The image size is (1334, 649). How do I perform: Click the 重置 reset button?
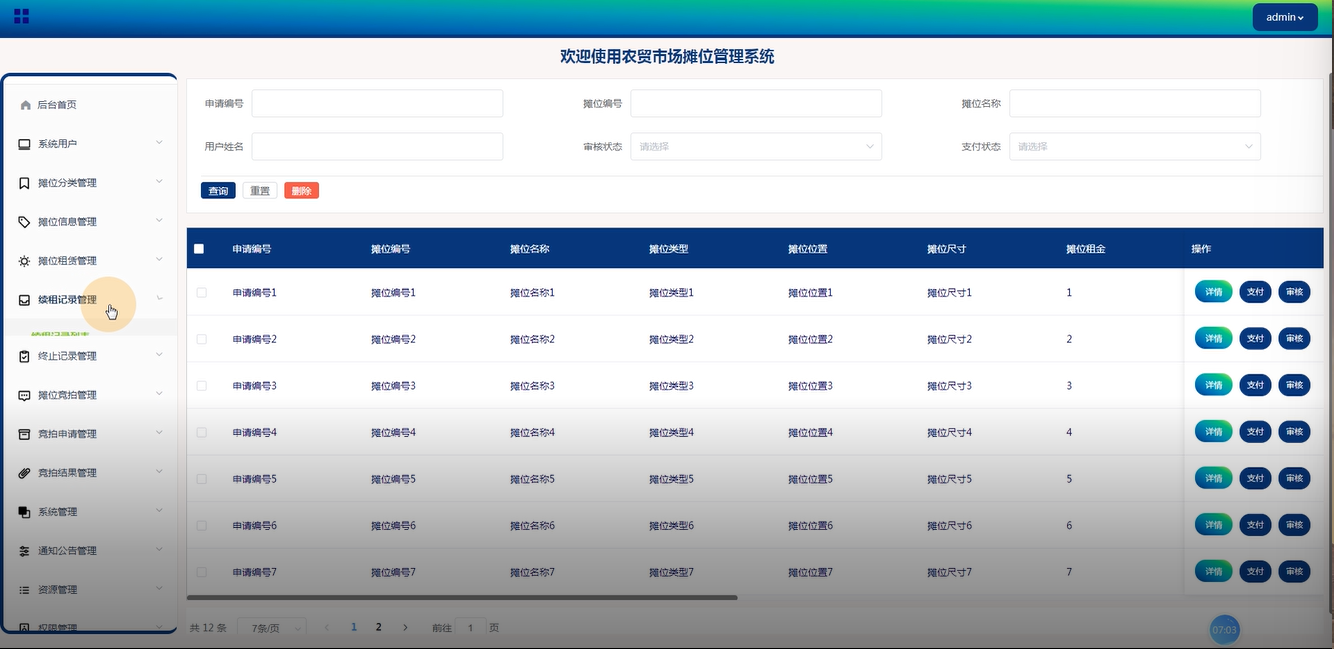click(x=260, y=191)
